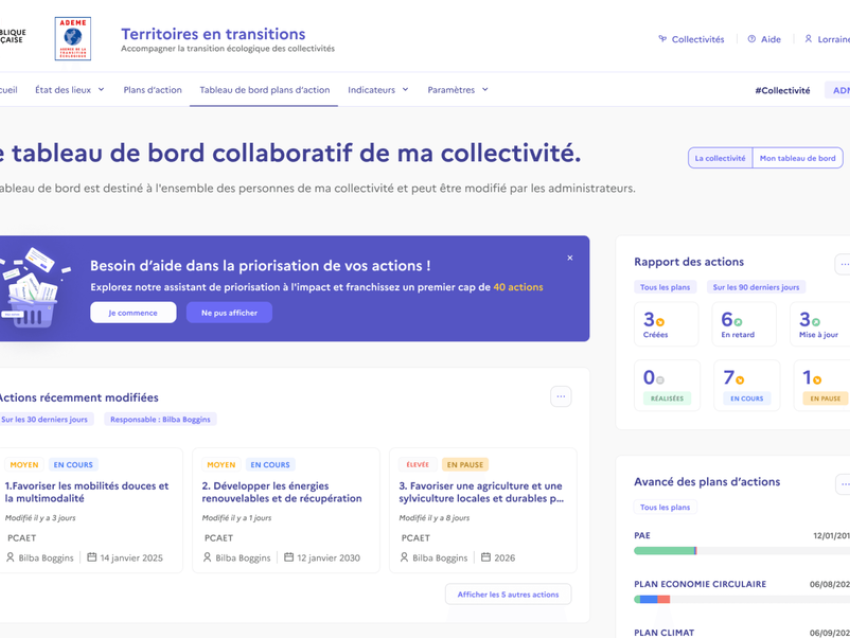Close the prioritization help banner

click(x=570, y=258)
